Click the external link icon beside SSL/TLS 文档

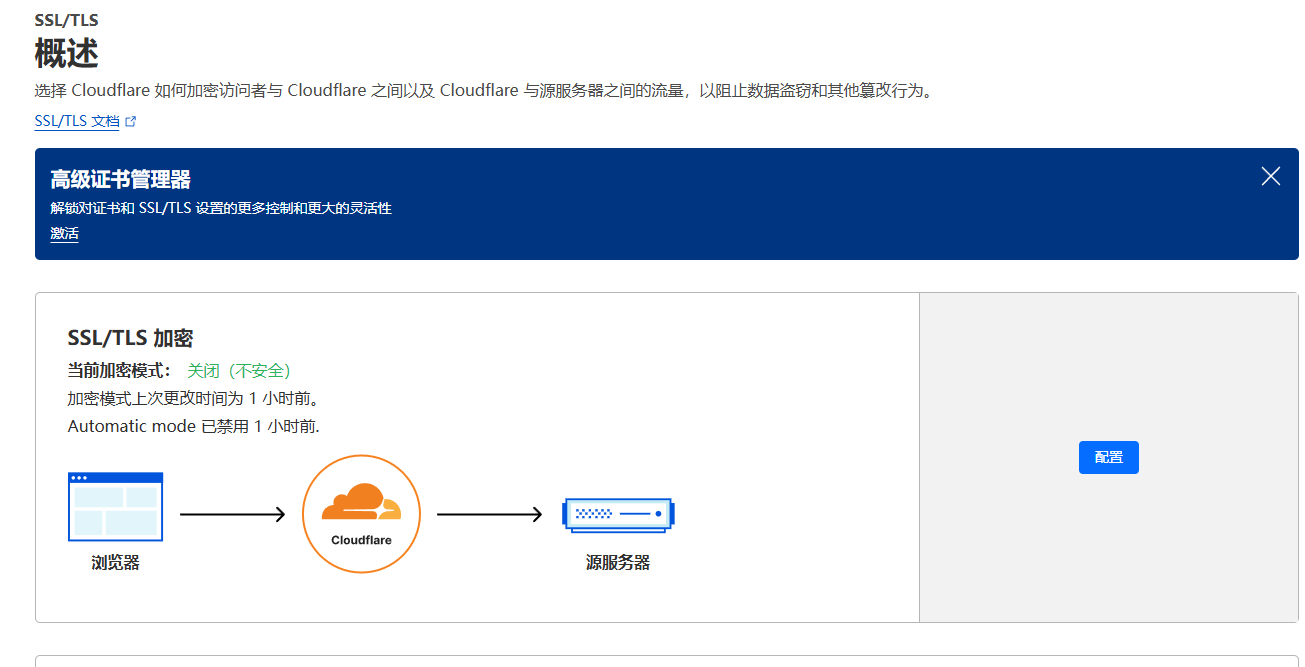point(130,122)
